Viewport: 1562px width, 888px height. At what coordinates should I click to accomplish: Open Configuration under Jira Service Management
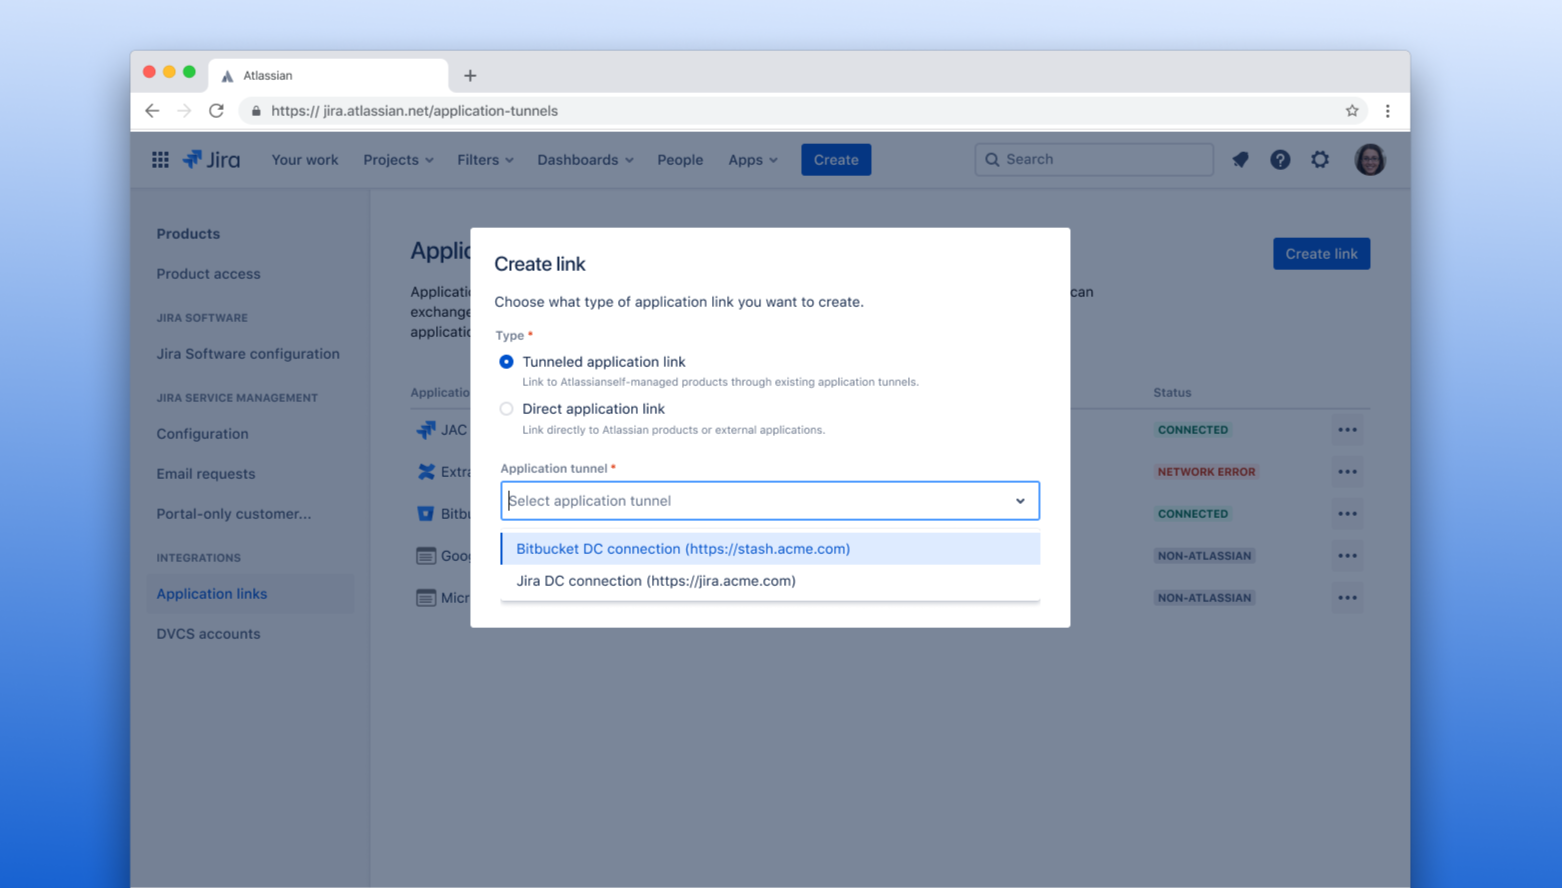coord(202,434)
